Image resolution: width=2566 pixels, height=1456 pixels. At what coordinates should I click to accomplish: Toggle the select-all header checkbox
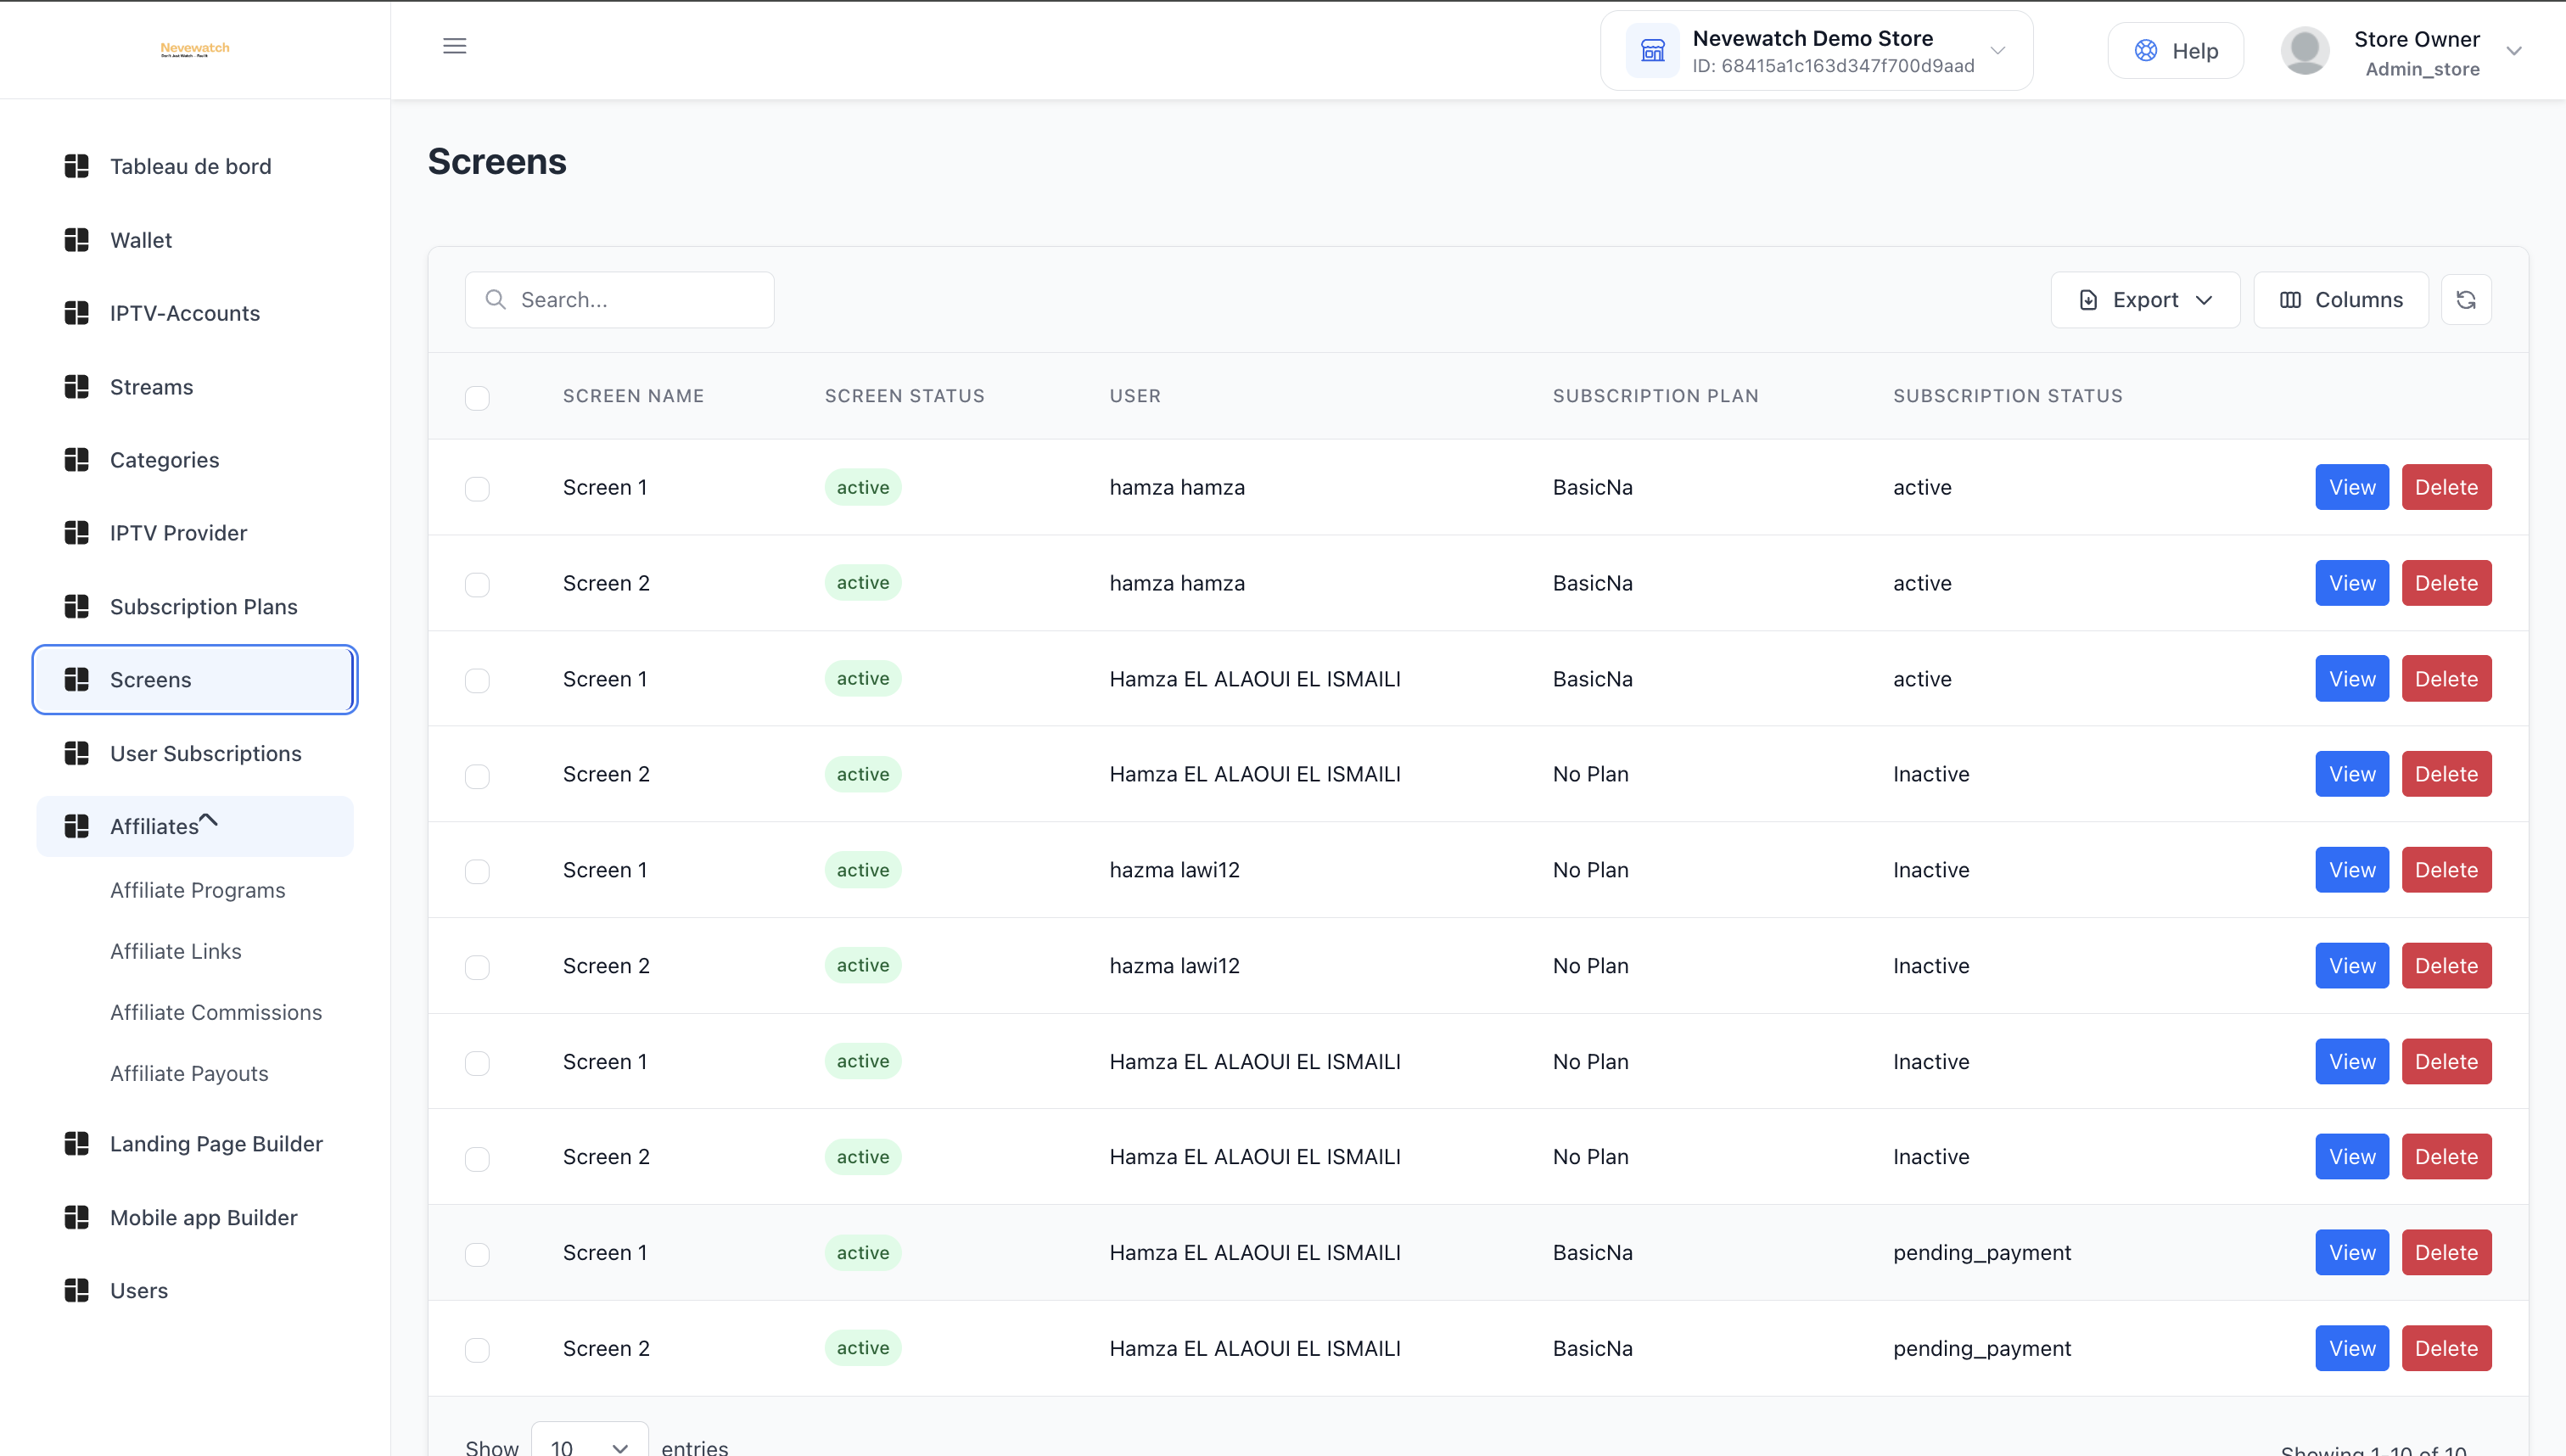click(477, 398)
